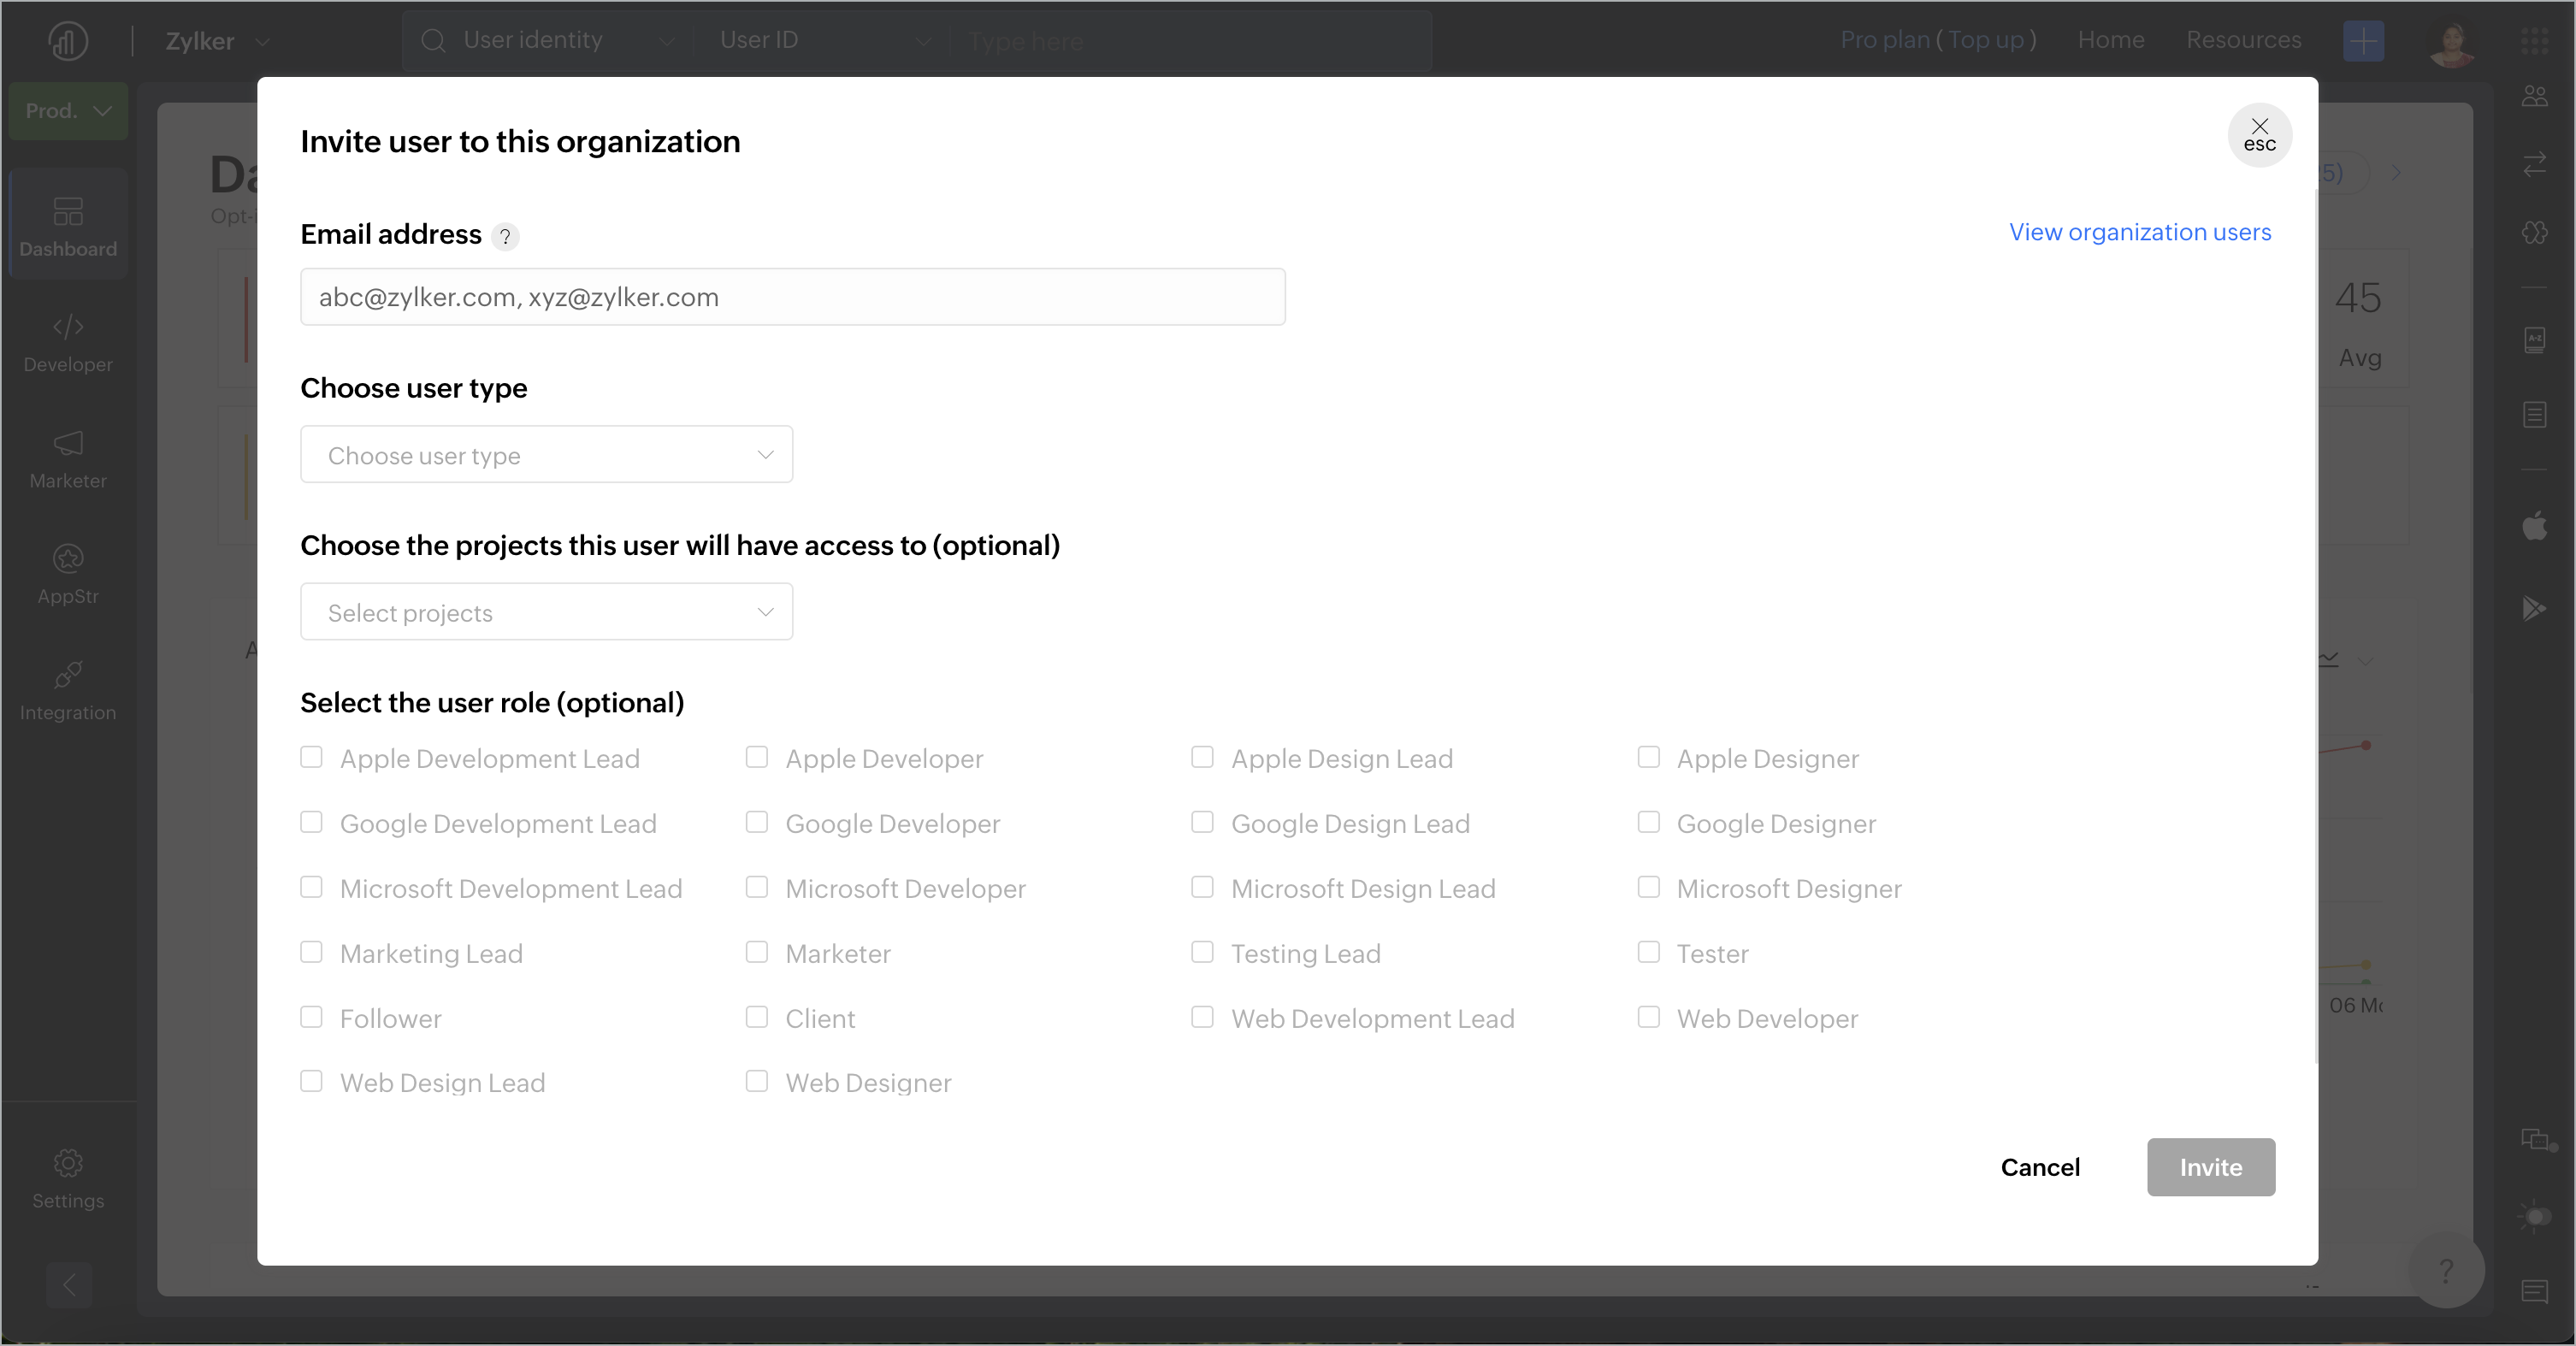Screen dimensions: 2576x1346
Task: Click into the Email address input field
Action: [792, 297]
